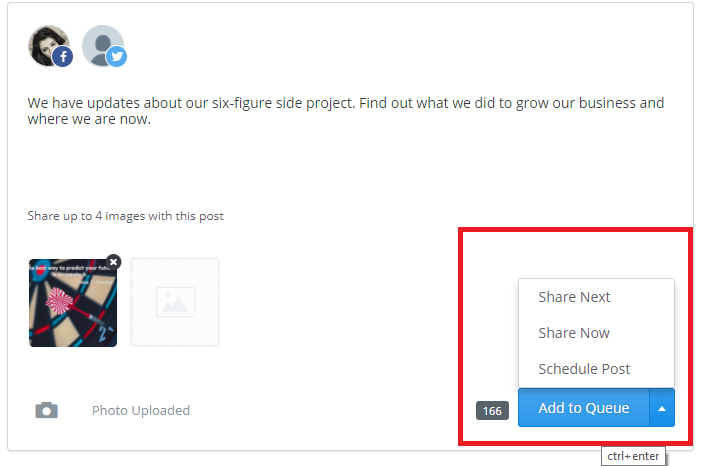Expand the arrow beside Add to Queue
The width and height of the screenshot is (704, 466).
tap(662, 408)
